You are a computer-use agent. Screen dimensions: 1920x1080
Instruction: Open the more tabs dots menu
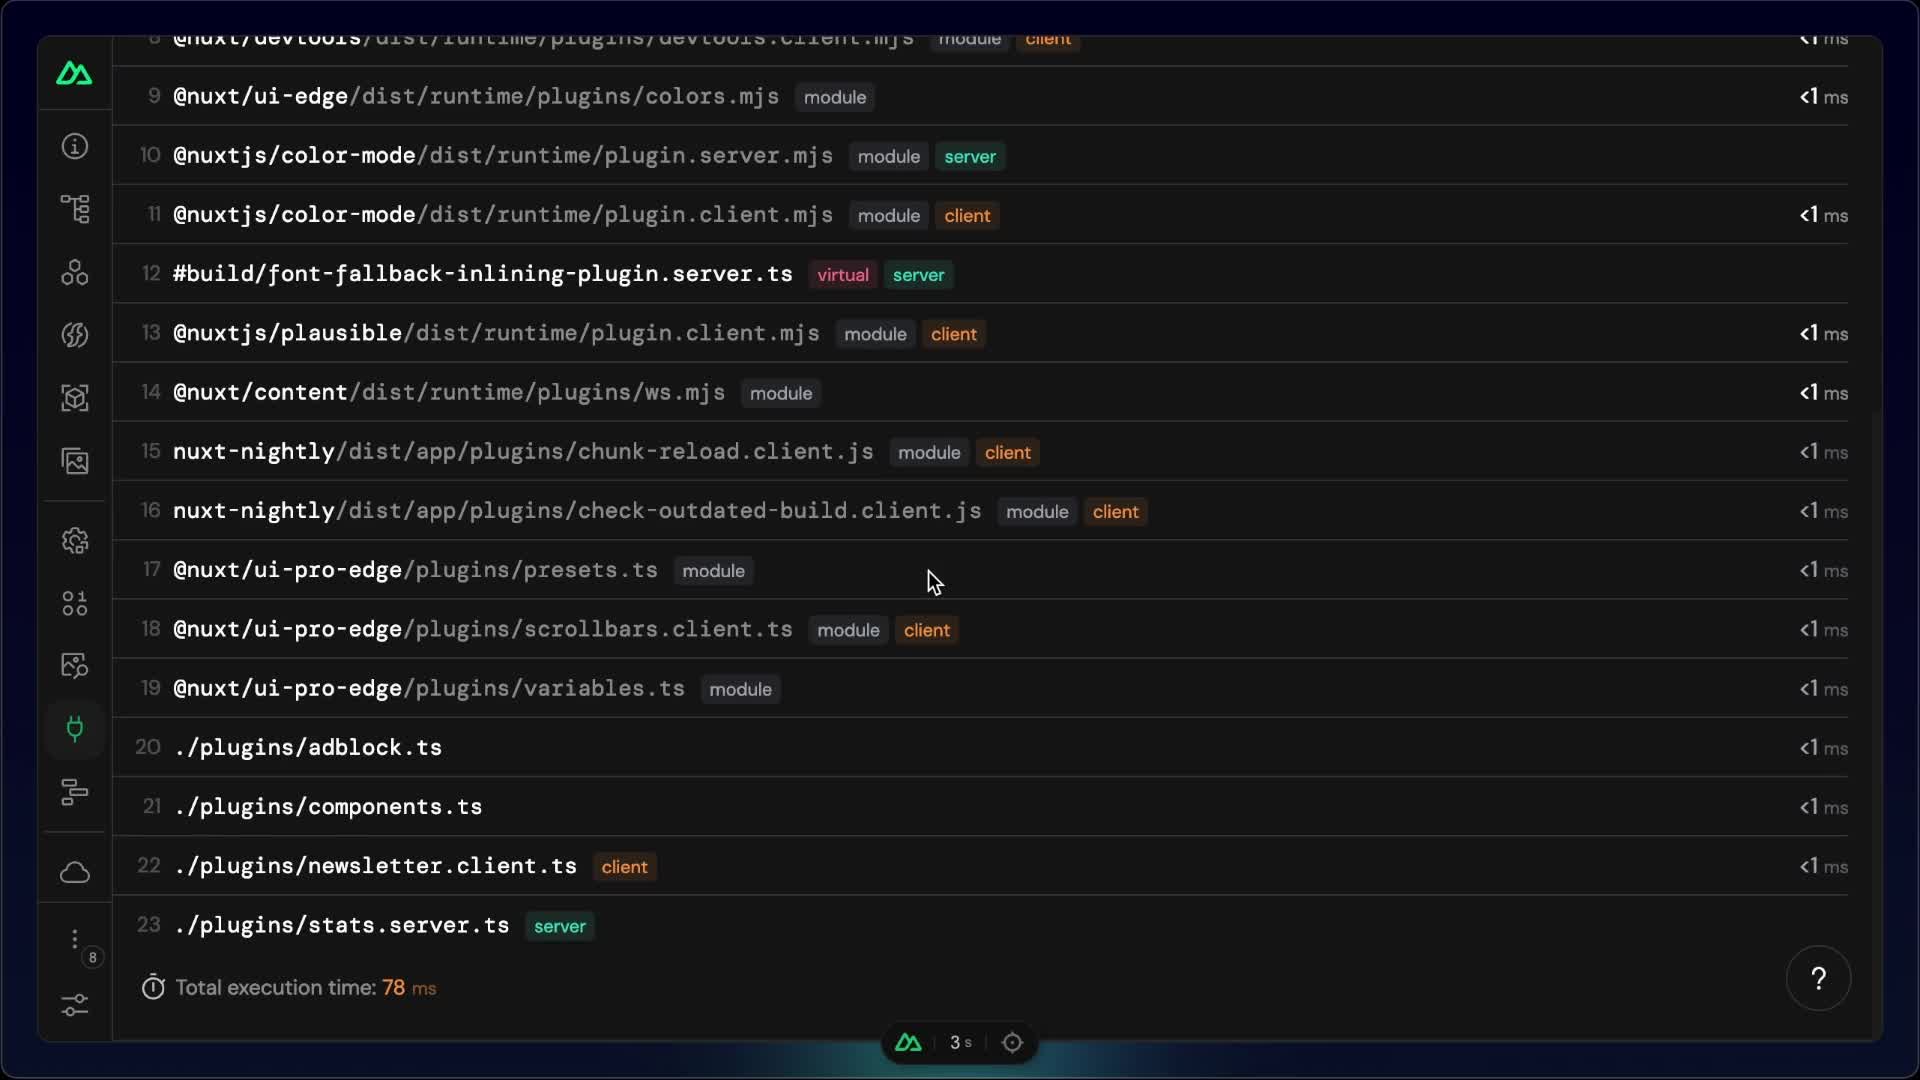(x=75, y=940)
